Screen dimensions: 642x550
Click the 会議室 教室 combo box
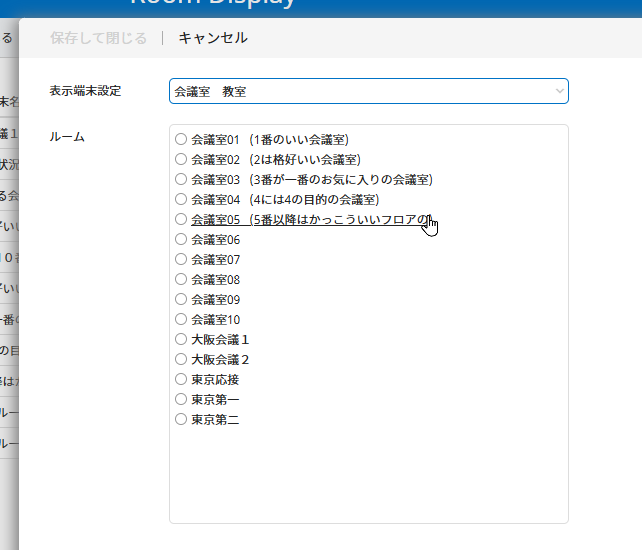click(x=360, y=91)
